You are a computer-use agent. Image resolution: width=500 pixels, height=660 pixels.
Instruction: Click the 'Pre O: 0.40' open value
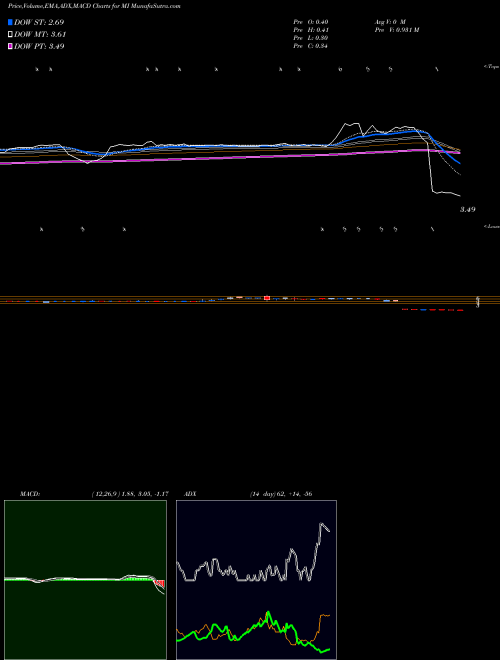311,22
